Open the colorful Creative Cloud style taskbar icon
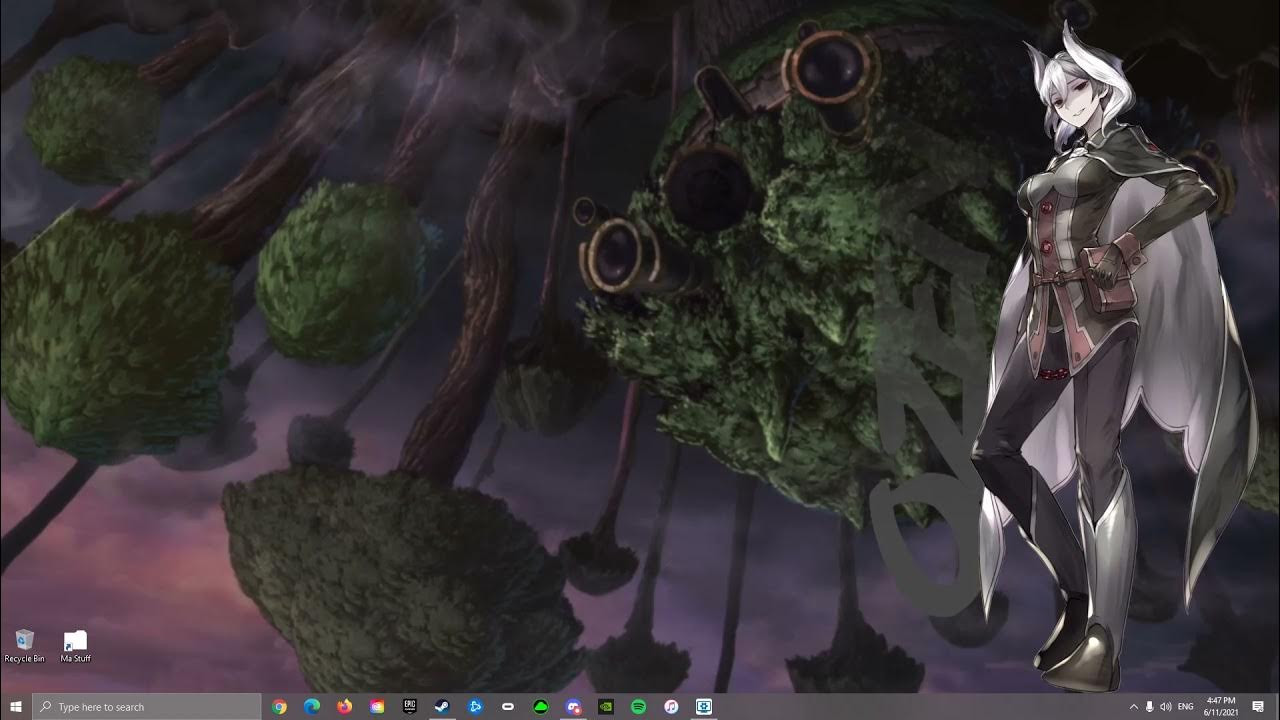This screenshot has height=720, width=1280. (377, 707)
